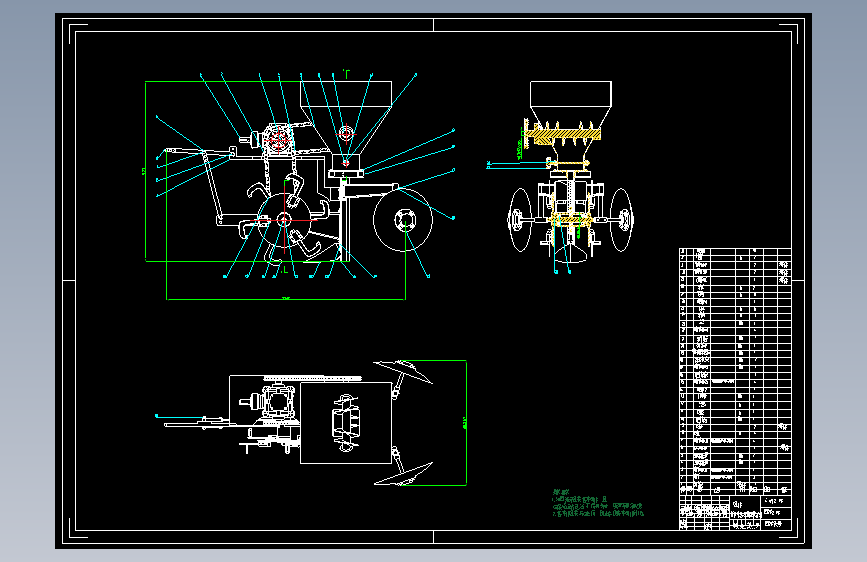The height and width of the screenshot is (562, 867).
Task: Click the right disc wheel in cross-section view
Action: [621, 220]
